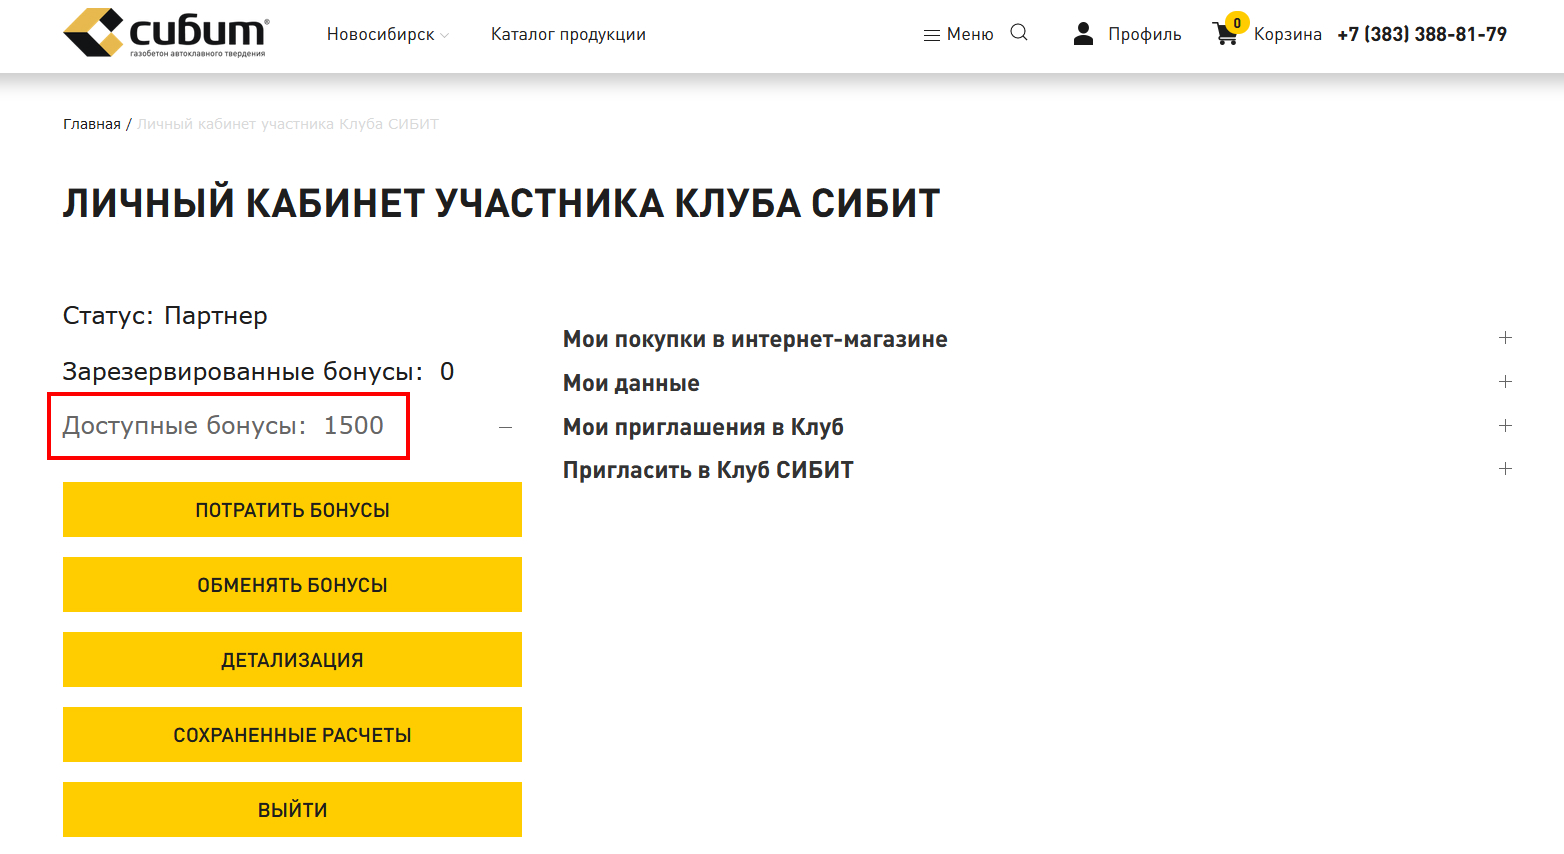Follow the Главная breadcrumb link

[92, 124]
